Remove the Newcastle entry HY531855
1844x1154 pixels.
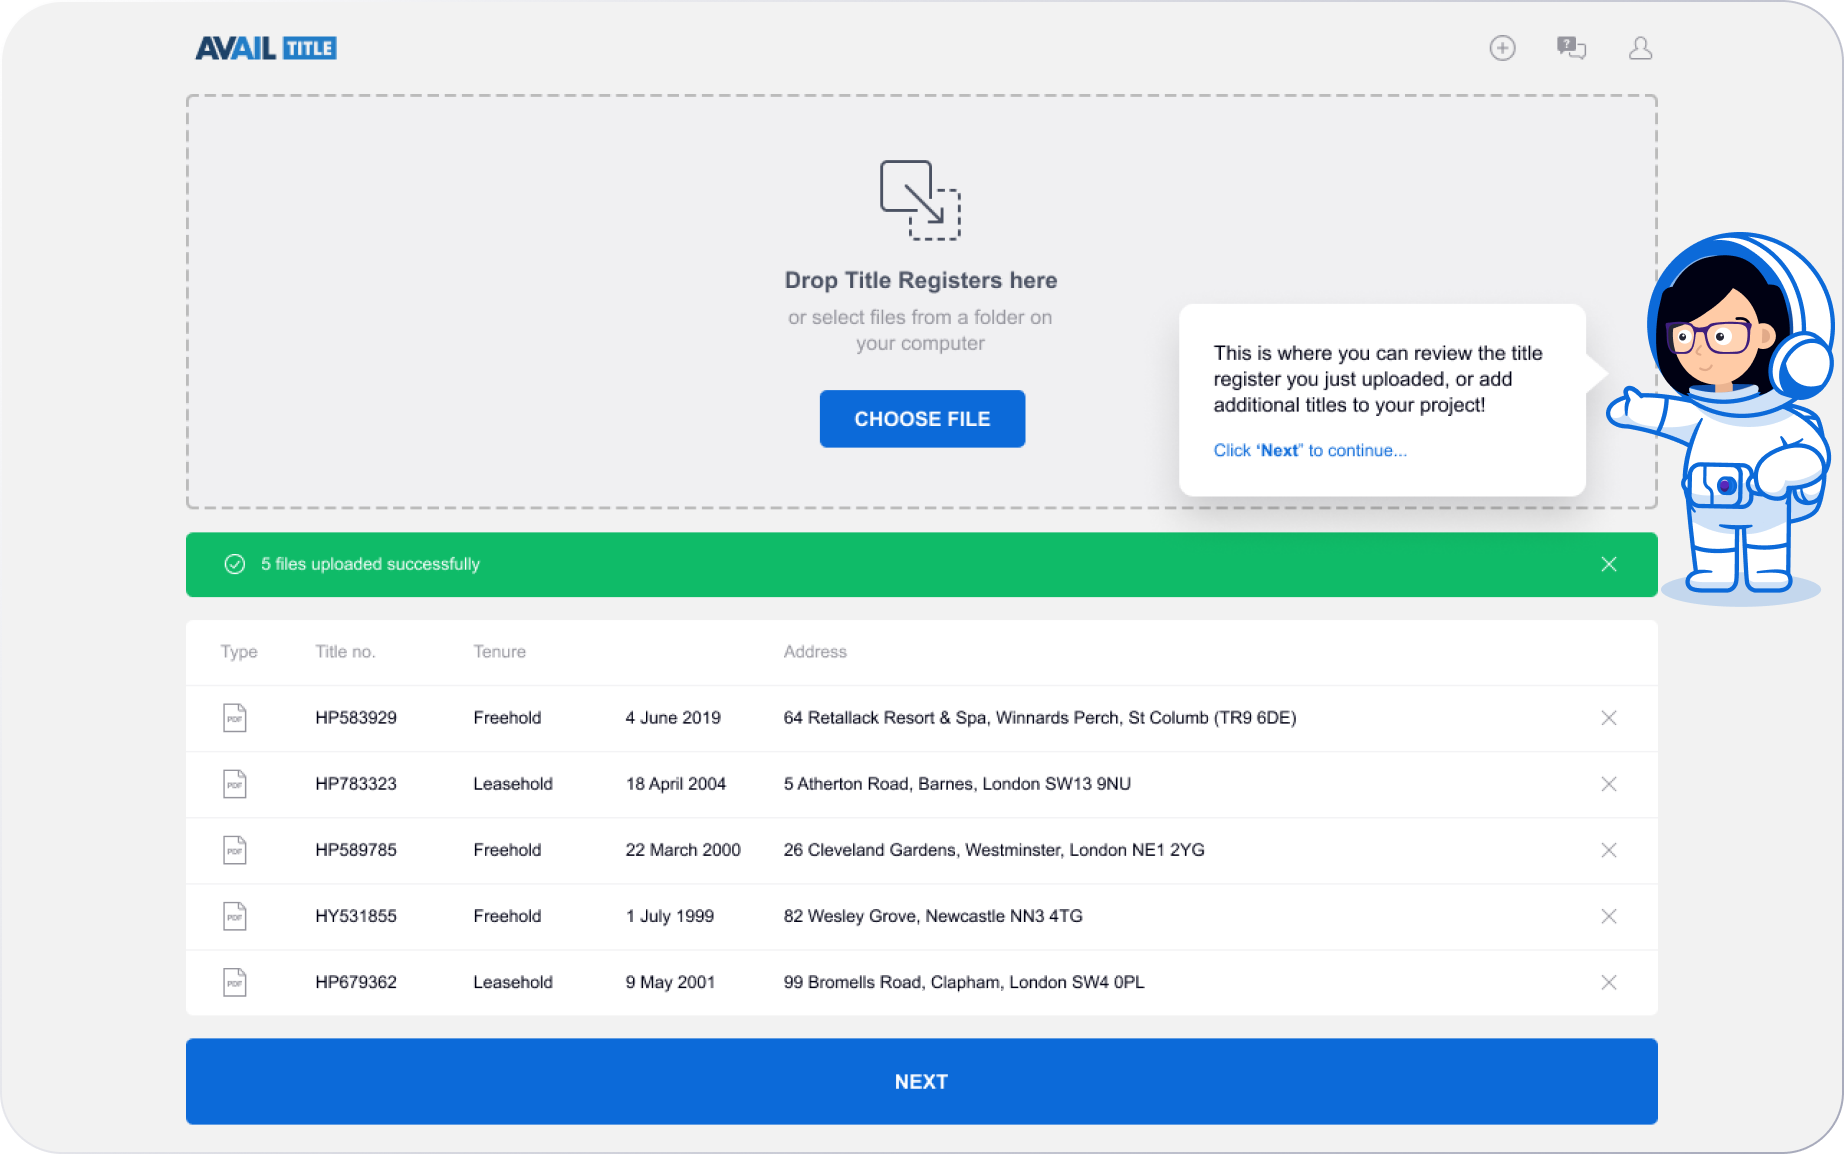(x=1609, y=916)
